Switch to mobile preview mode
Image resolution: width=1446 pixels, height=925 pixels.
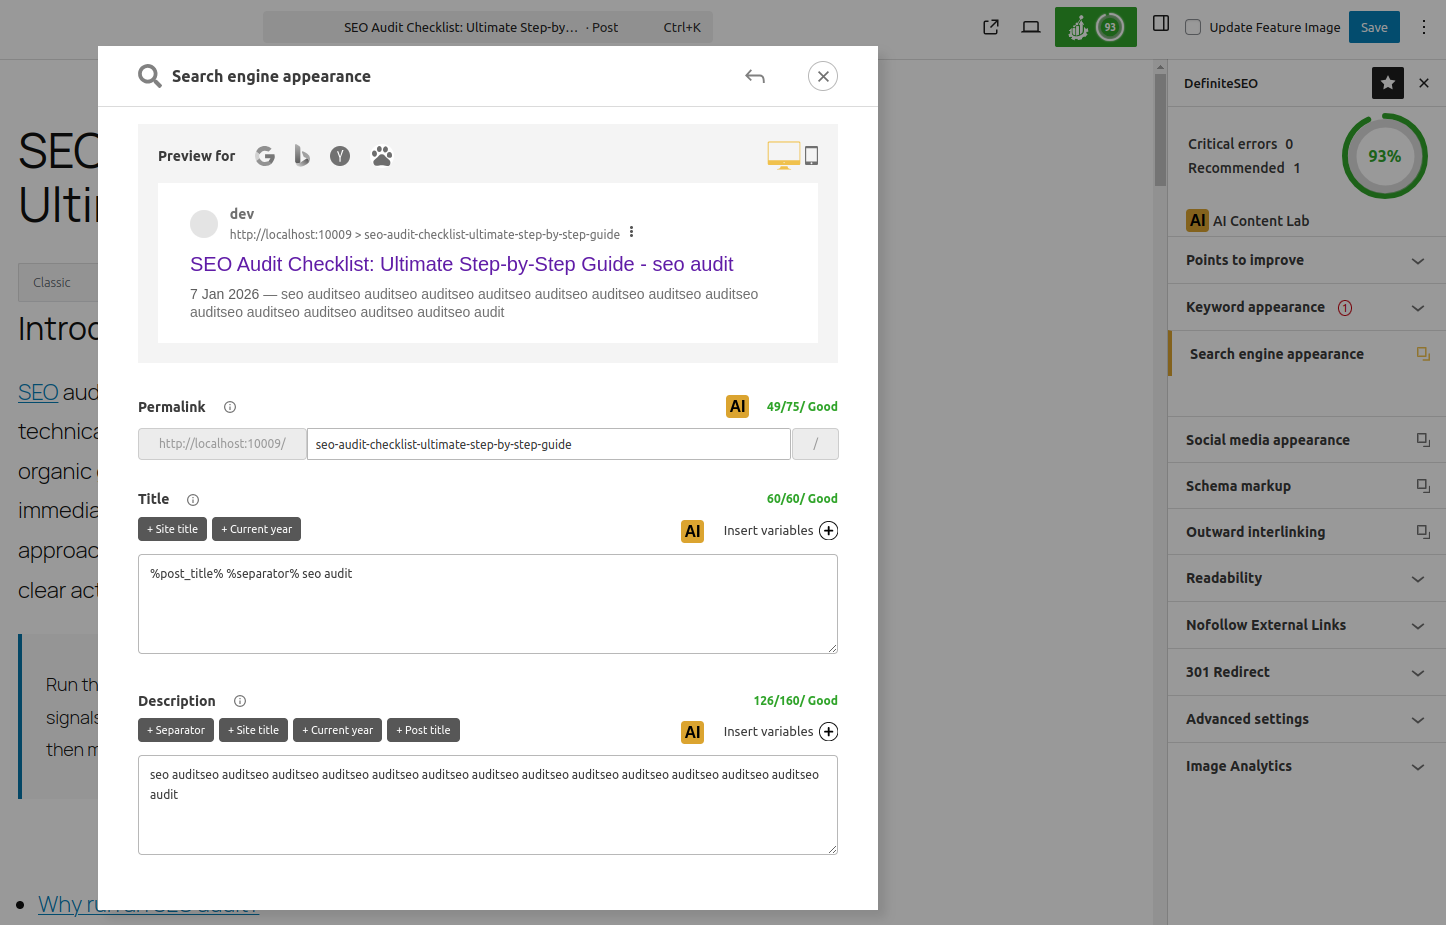[x=812, y=155]
